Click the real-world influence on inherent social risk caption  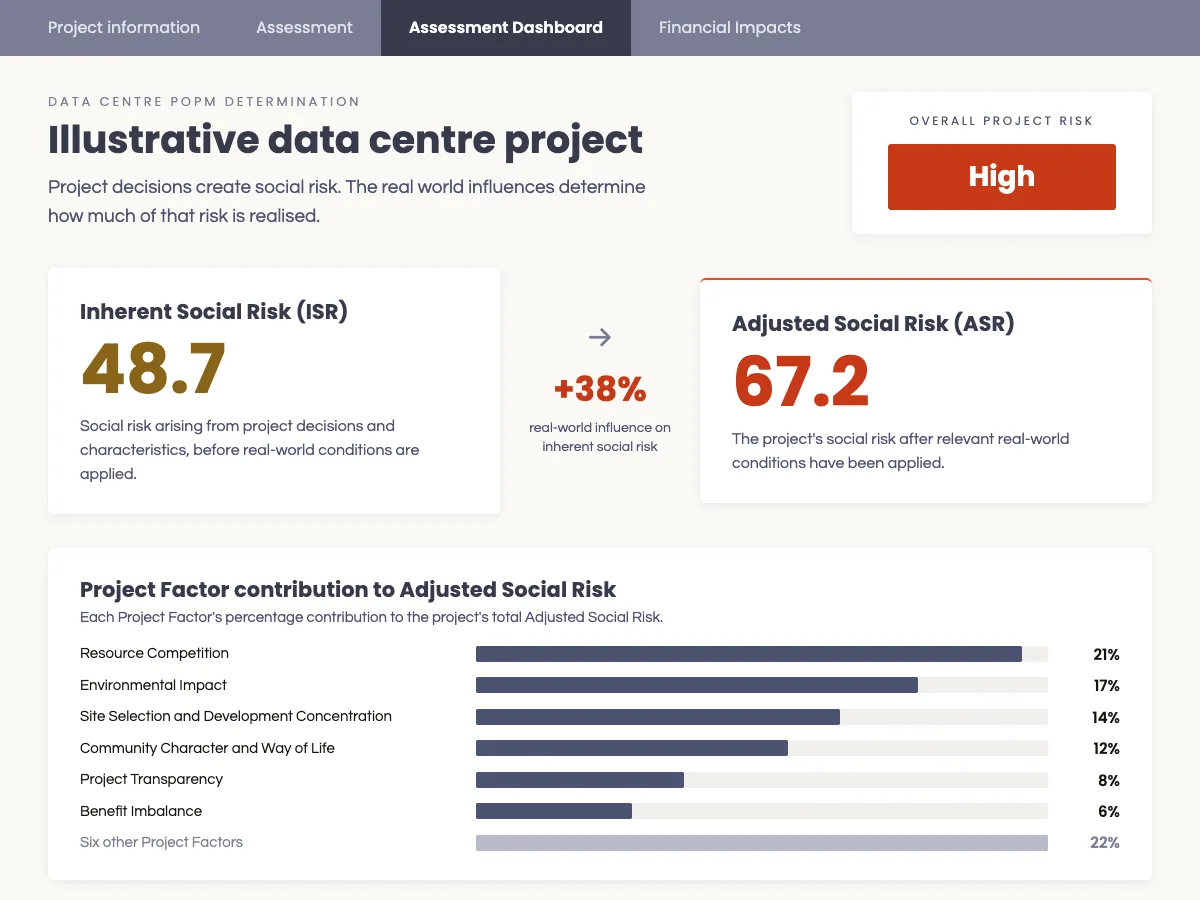coord(600,437)
